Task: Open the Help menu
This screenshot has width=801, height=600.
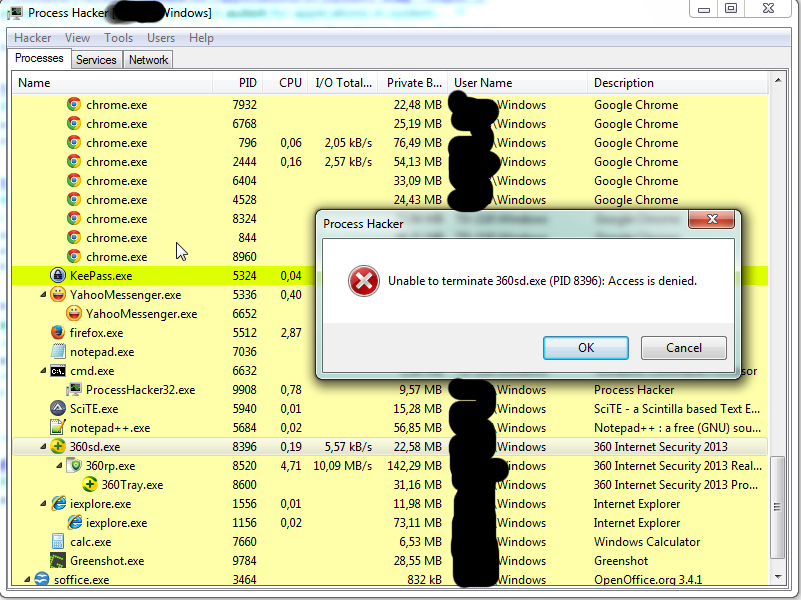Action: 201,38
